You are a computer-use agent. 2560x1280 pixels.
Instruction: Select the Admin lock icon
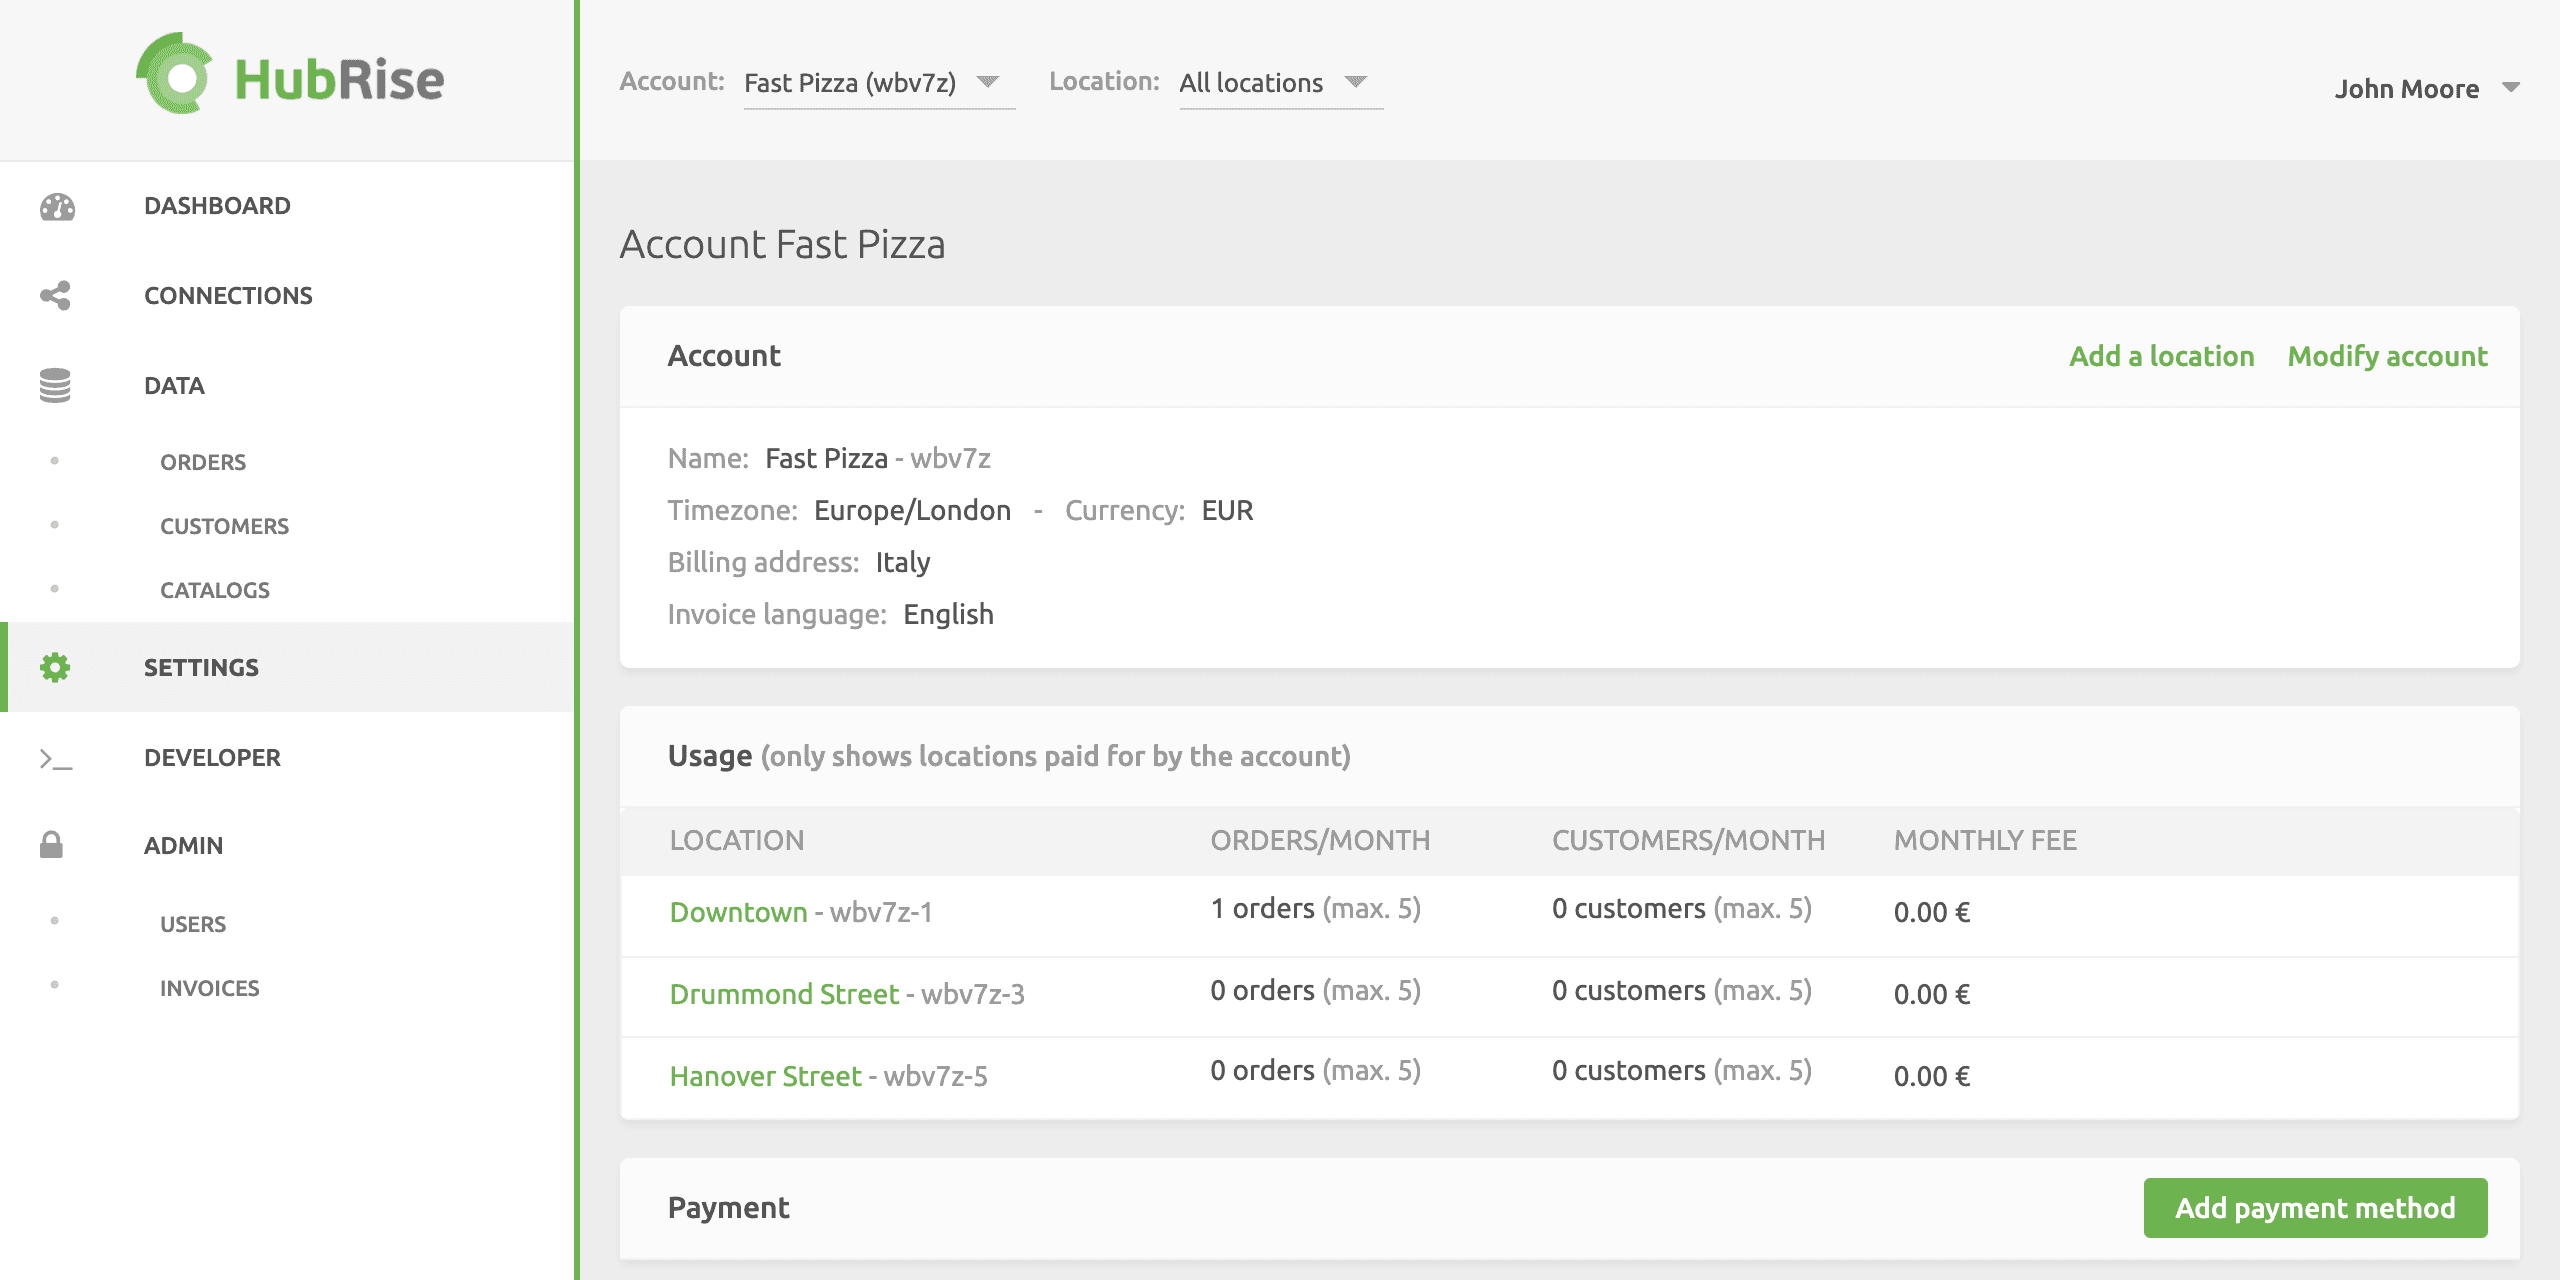pyautogui.click(x=55, y=845)
